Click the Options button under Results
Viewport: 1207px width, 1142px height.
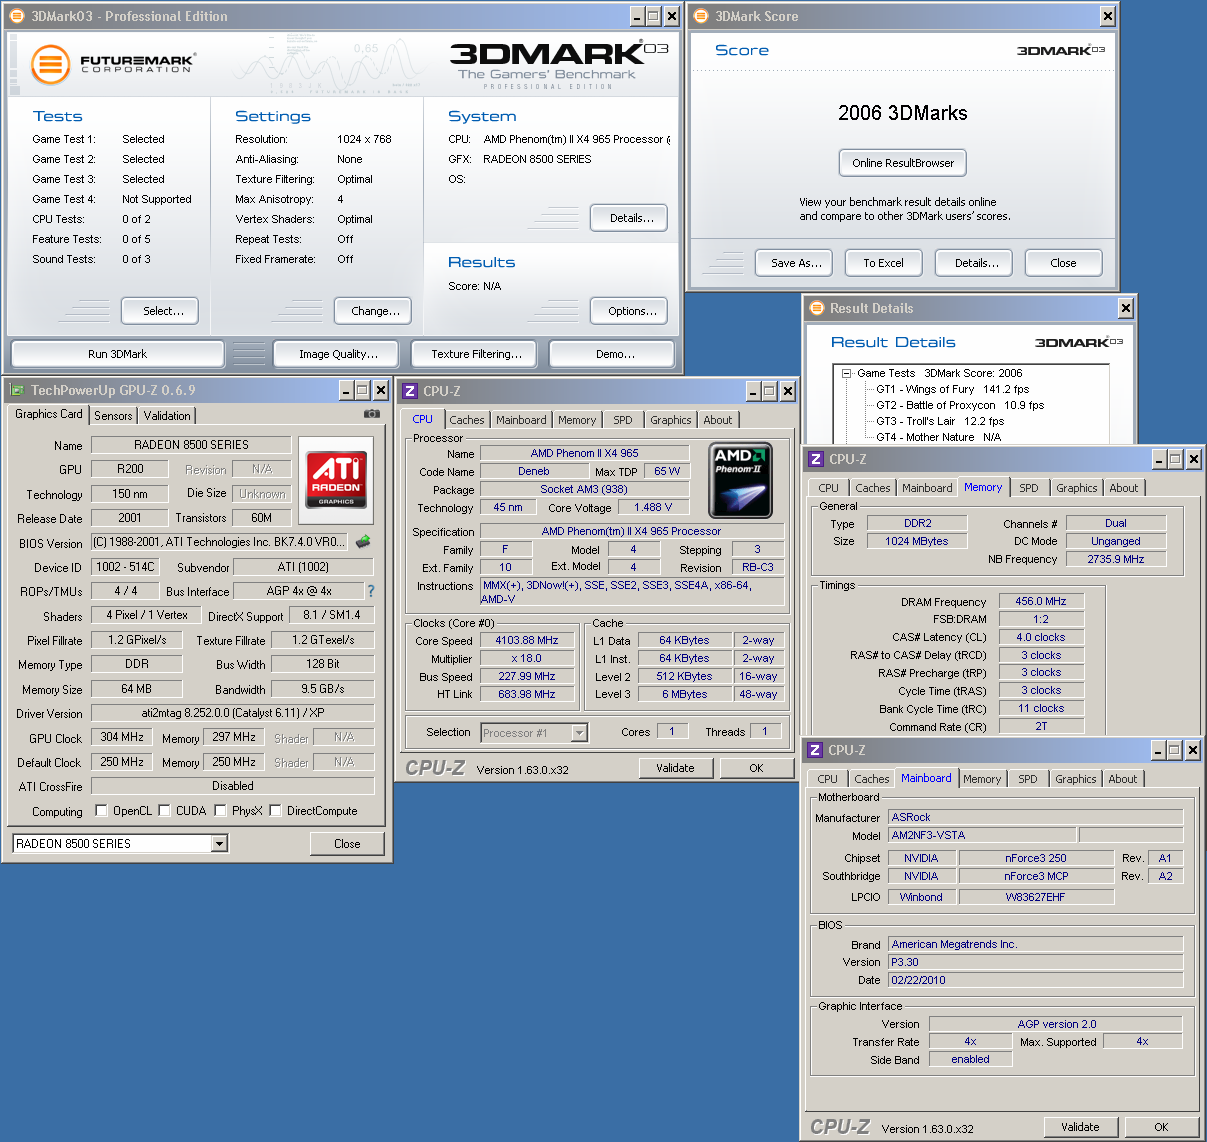[629, 311]
